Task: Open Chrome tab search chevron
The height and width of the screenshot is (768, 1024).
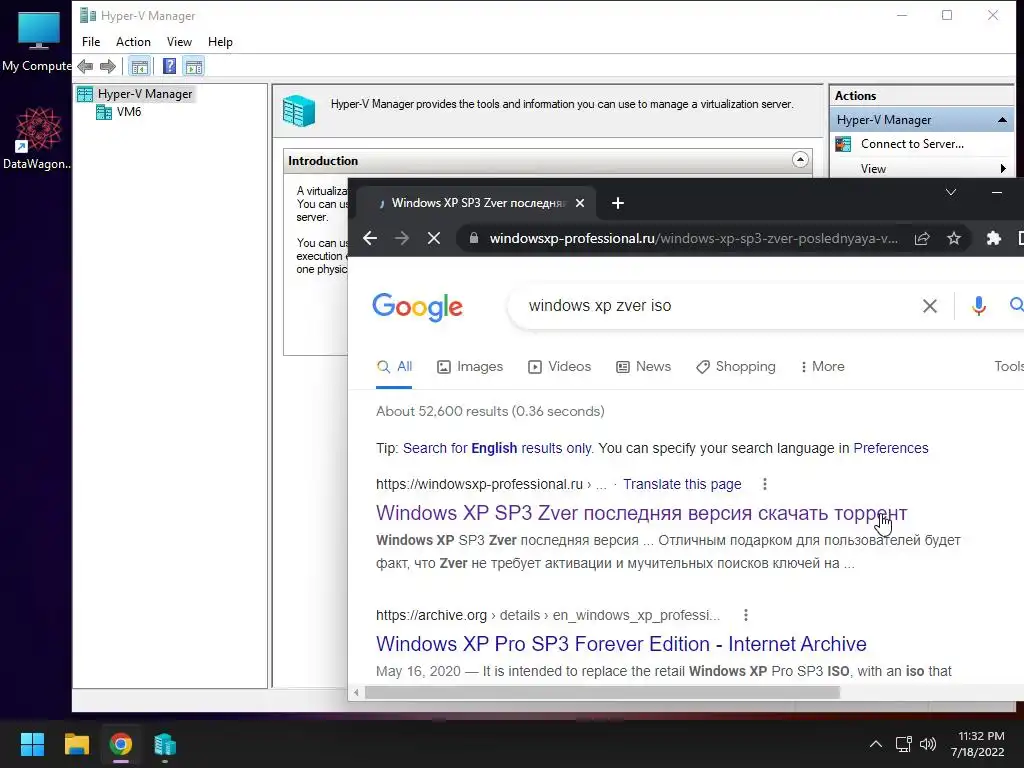Action: [951, 193]
